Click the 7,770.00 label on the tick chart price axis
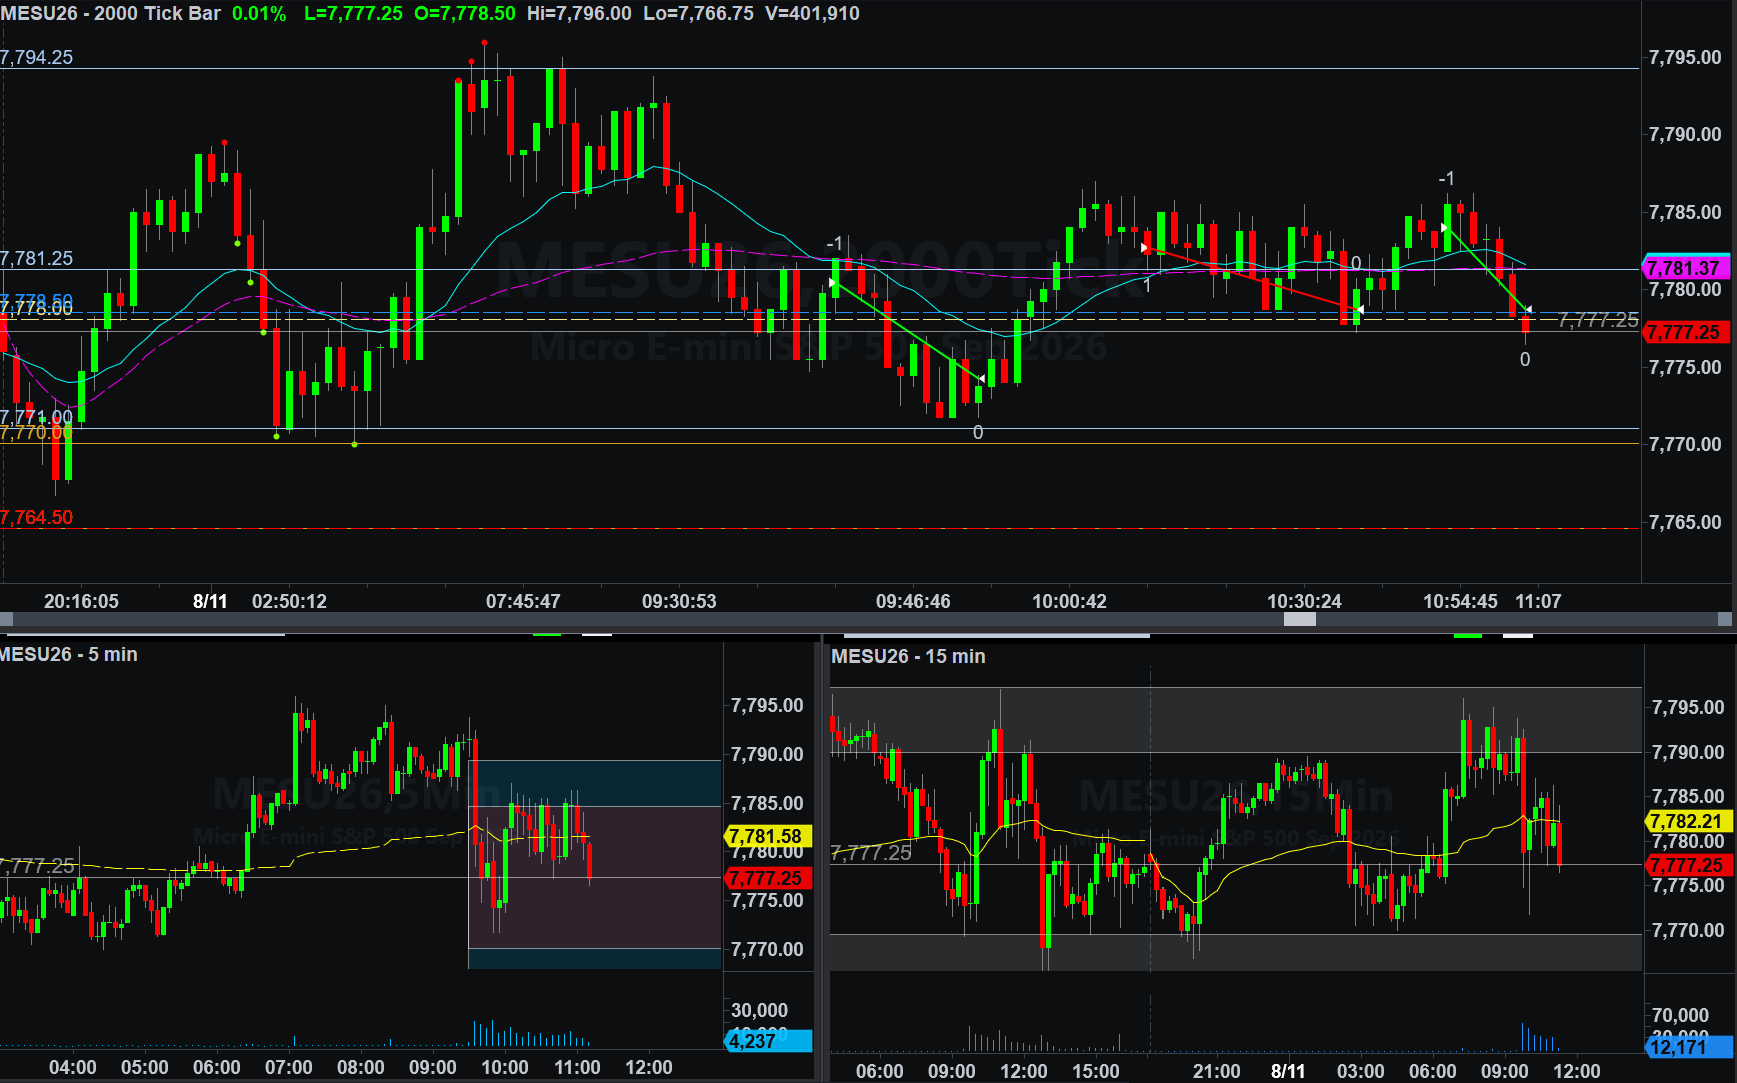 tap(1685, 444)
